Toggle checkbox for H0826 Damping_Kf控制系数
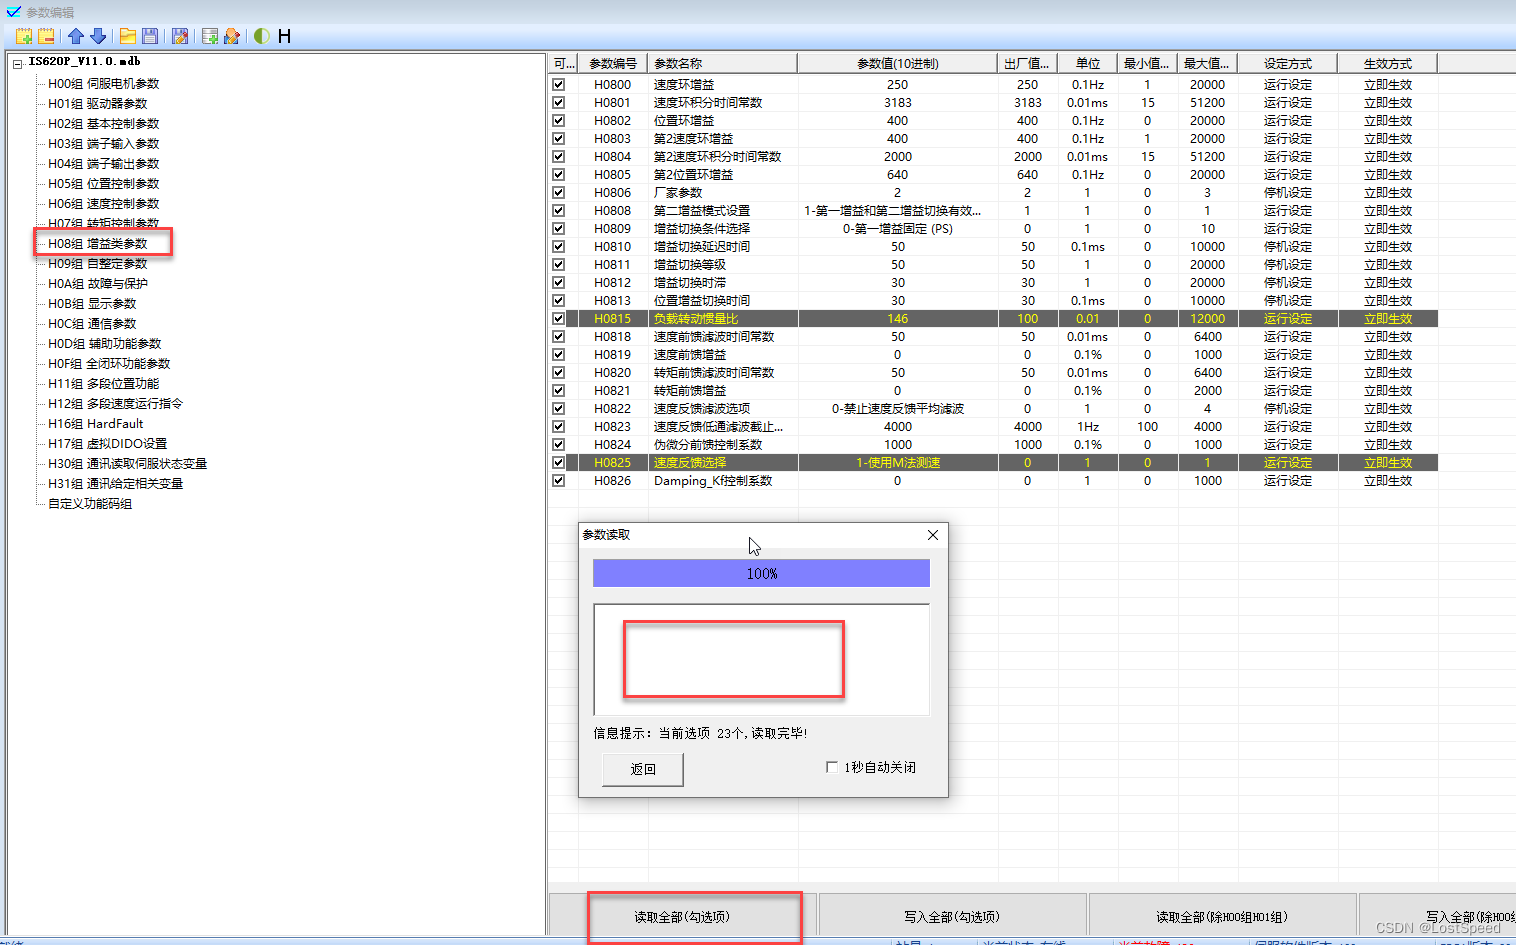This screenshot has height=945, width=1516. coord(558,481)
